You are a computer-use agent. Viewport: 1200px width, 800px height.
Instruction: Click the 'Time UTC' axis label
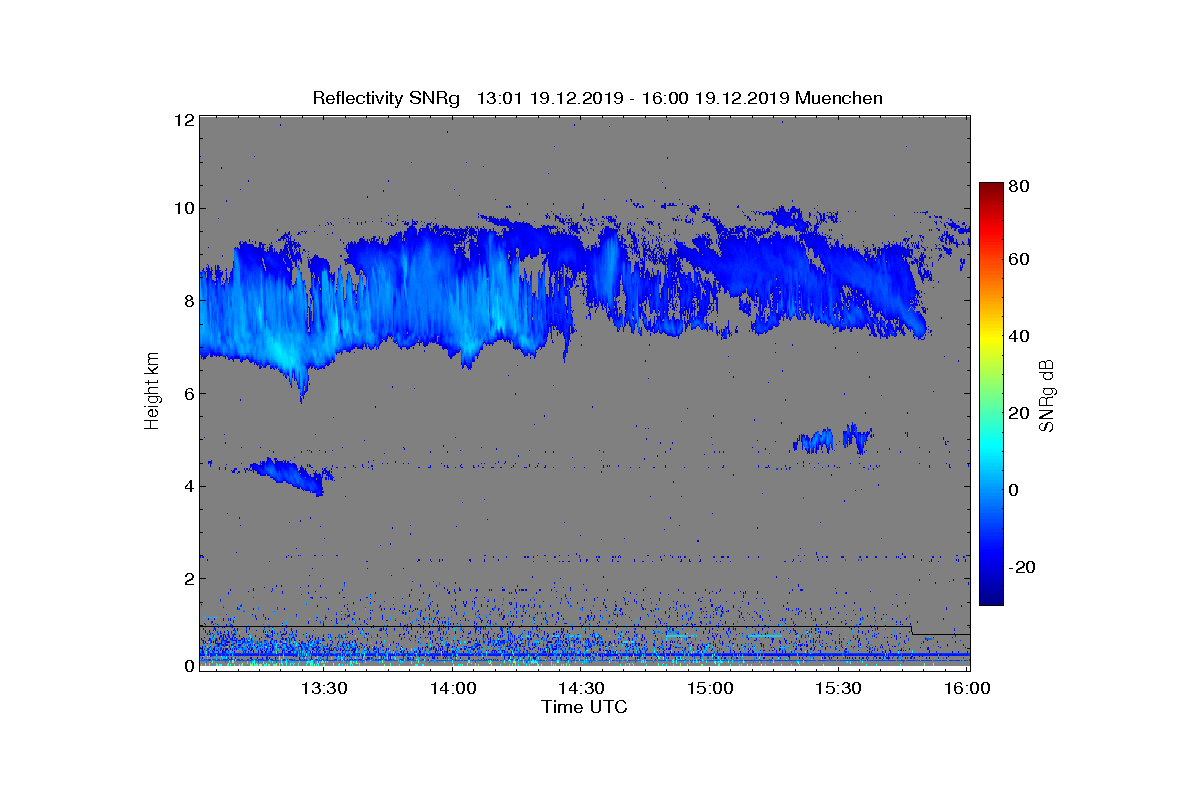(x=584, y=707)
